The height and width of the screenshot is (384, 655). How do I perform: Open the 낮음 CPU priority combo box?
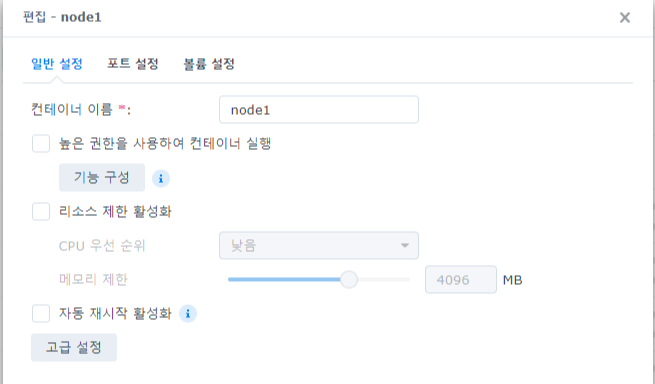tap(319, 245)
